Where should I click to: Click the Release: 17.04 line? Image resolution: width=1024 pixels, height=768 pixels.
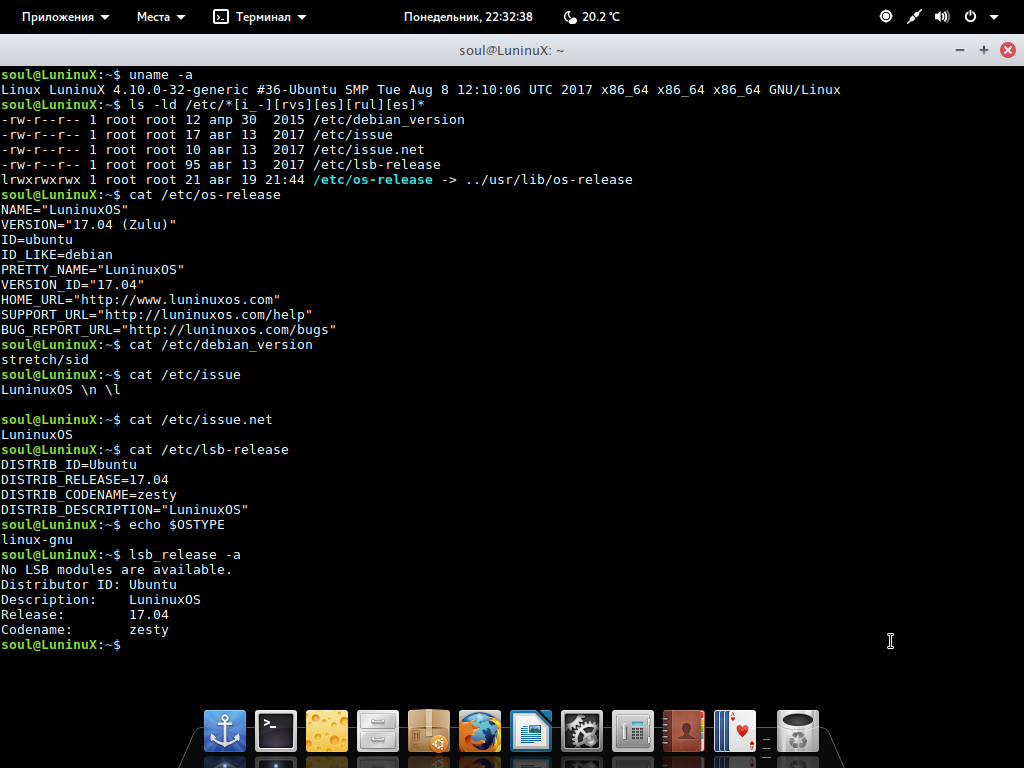[x=85, y=615]
